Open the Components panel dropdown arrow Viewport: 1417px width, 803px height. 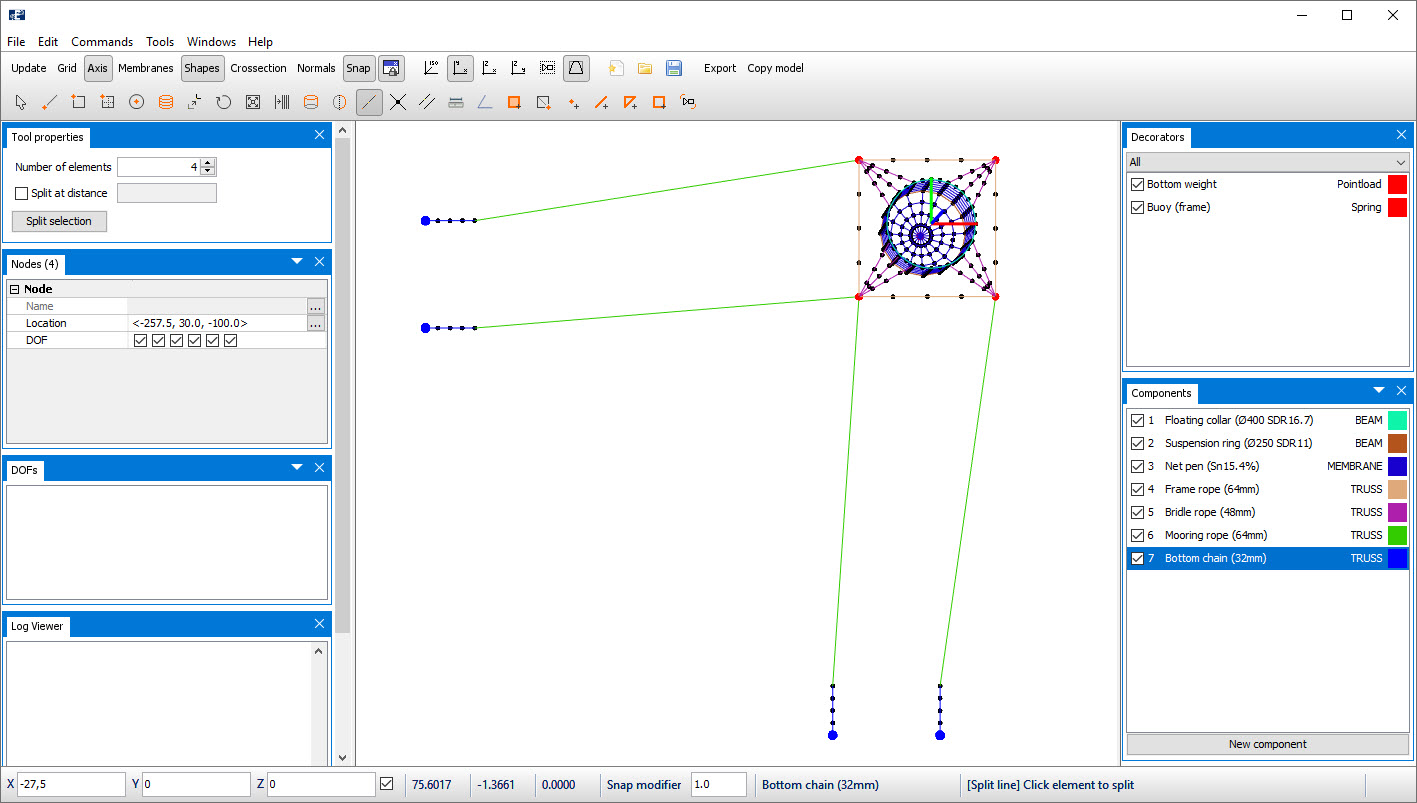[1379, 390]
